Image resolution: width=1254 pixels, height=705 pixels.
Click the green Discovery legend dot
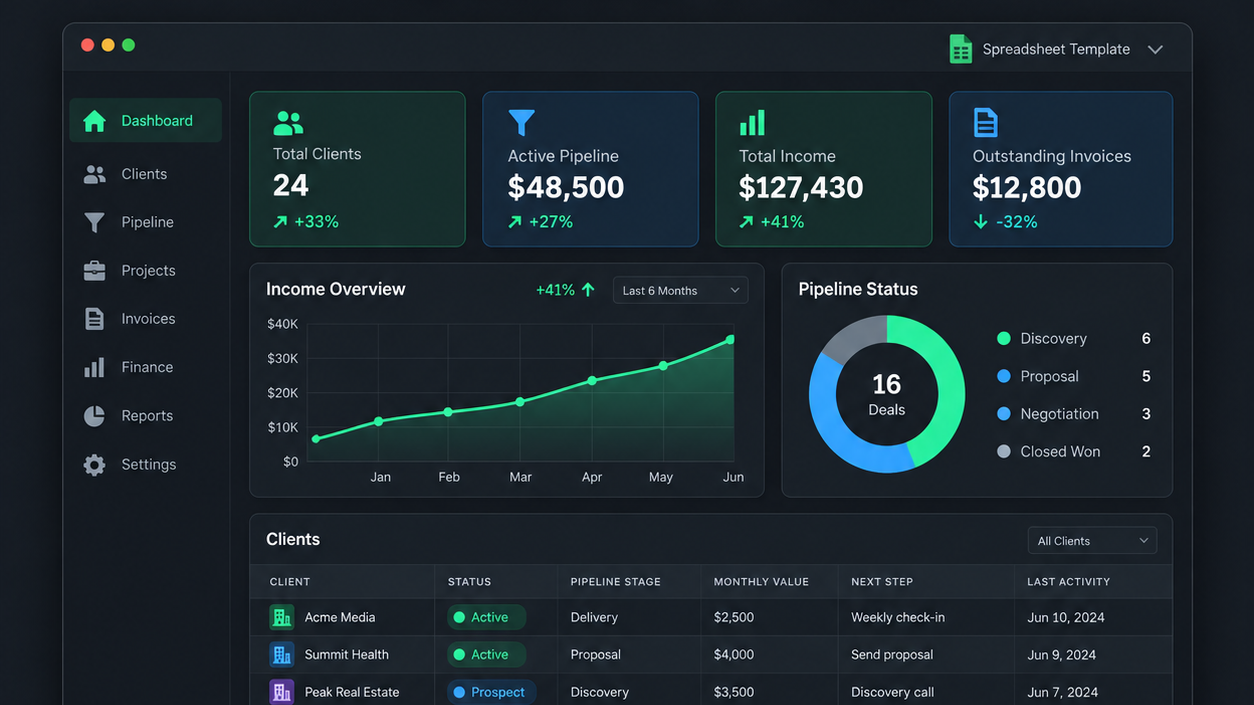click(1004, 339)
